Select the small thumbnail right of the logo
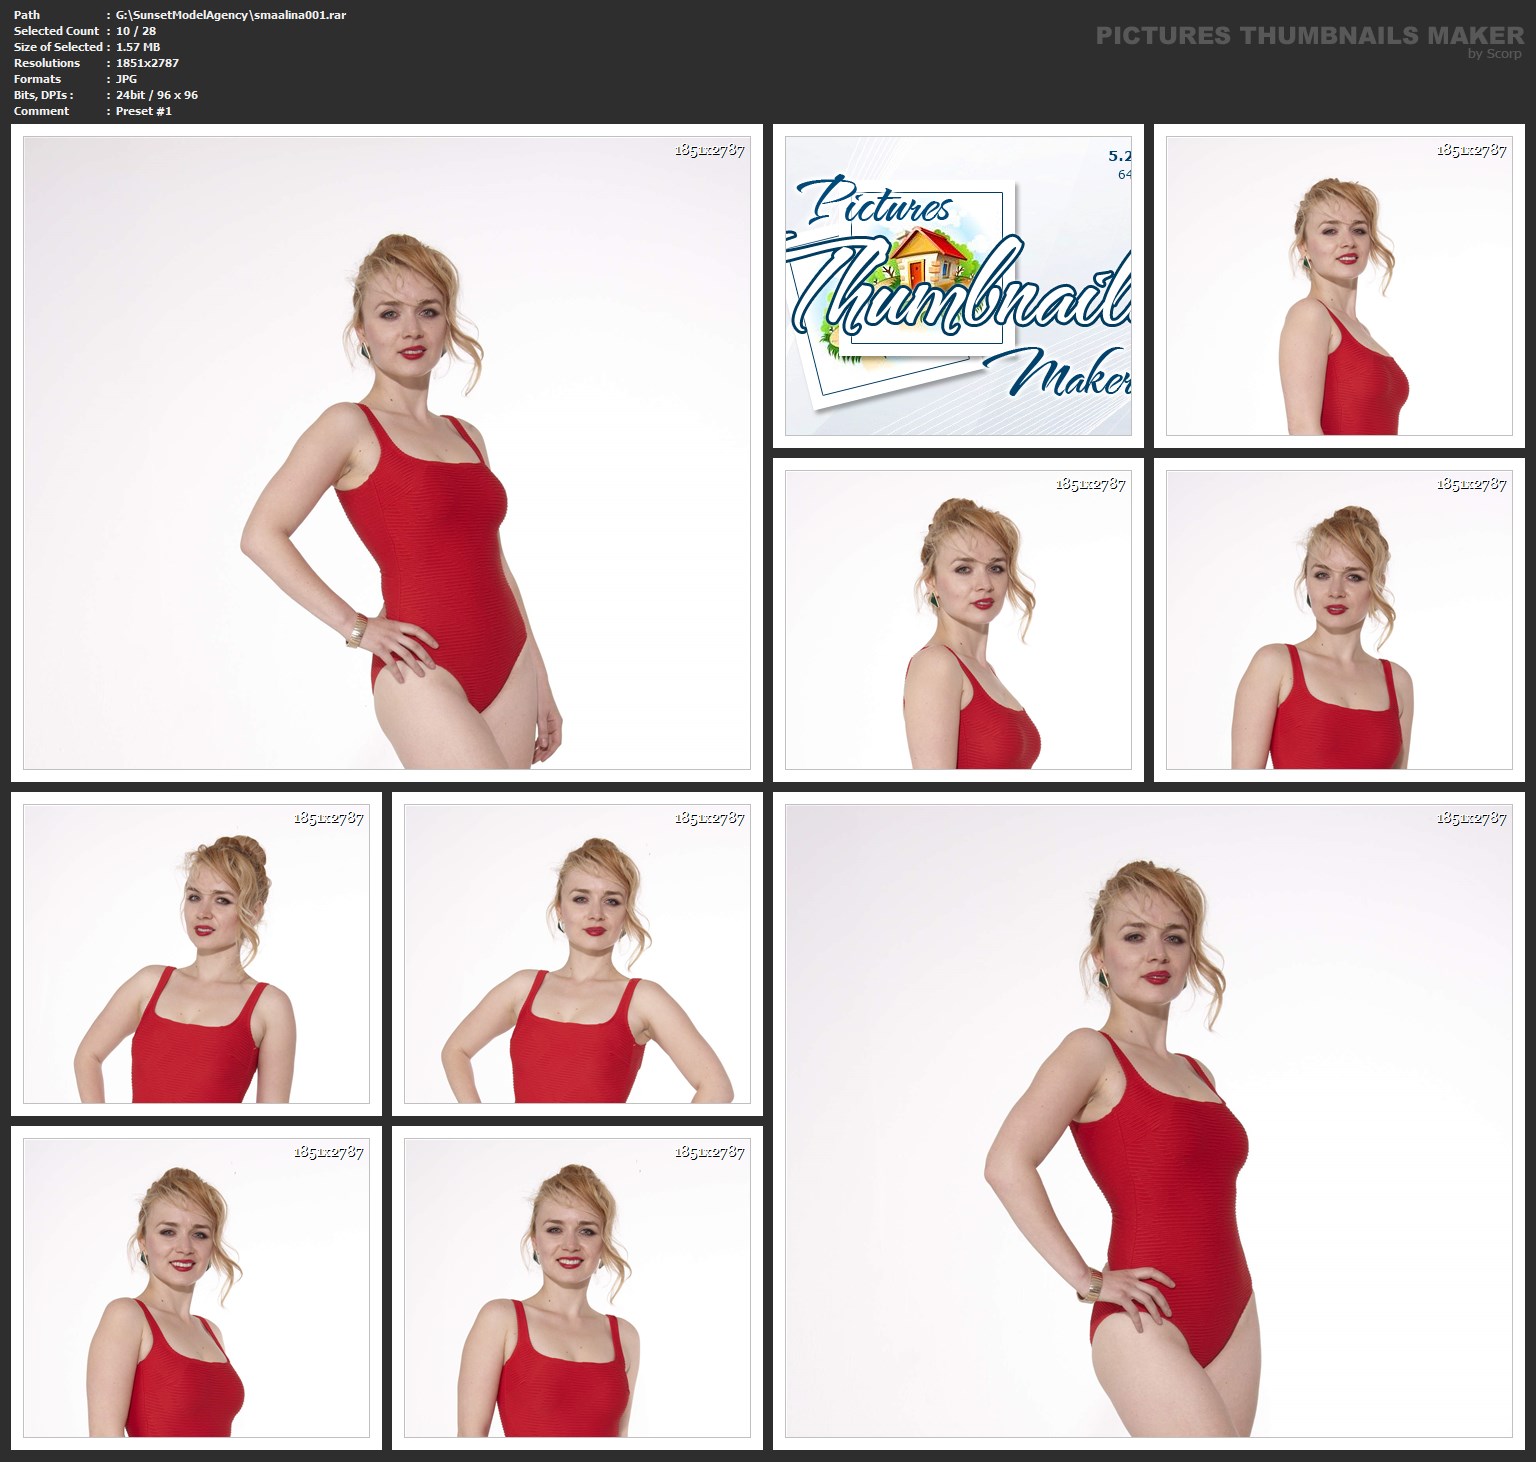This screenshot has height=1462, width=1536. 1338,286
